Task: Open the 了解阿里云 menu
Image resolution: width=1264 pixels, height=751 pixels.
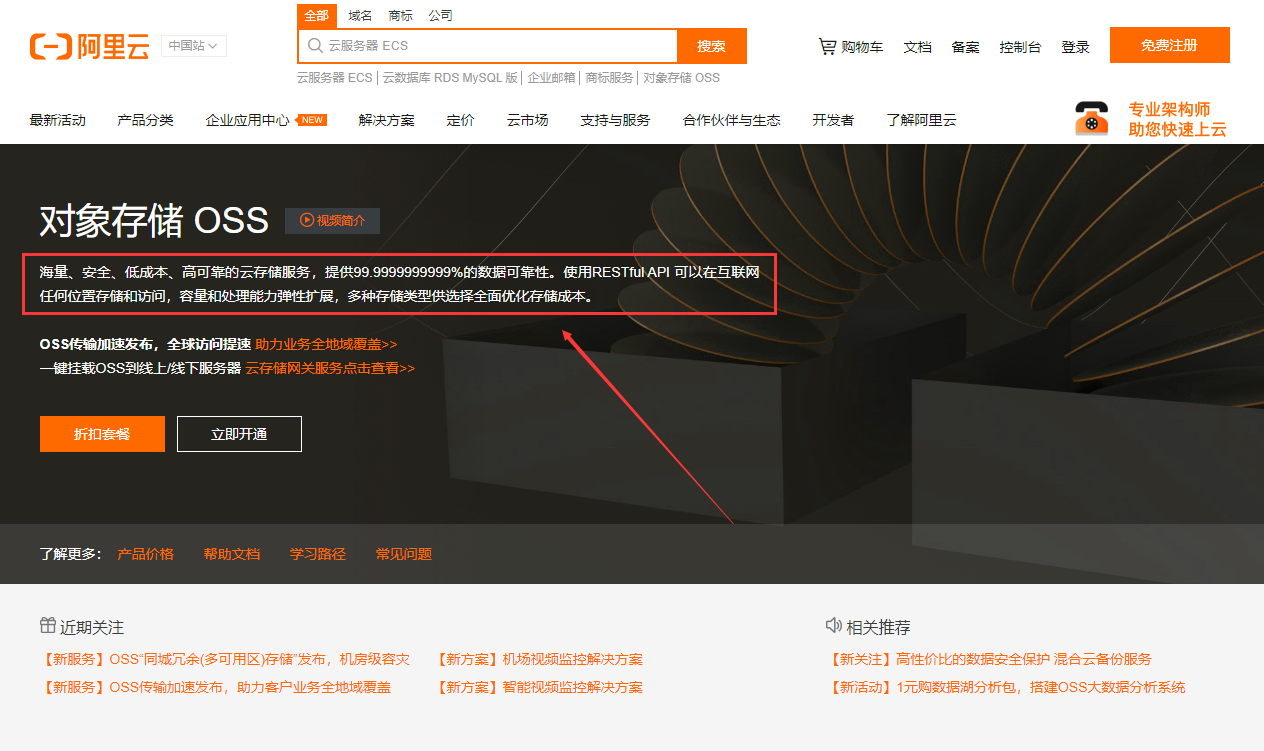Action: [x=921, y=120]
